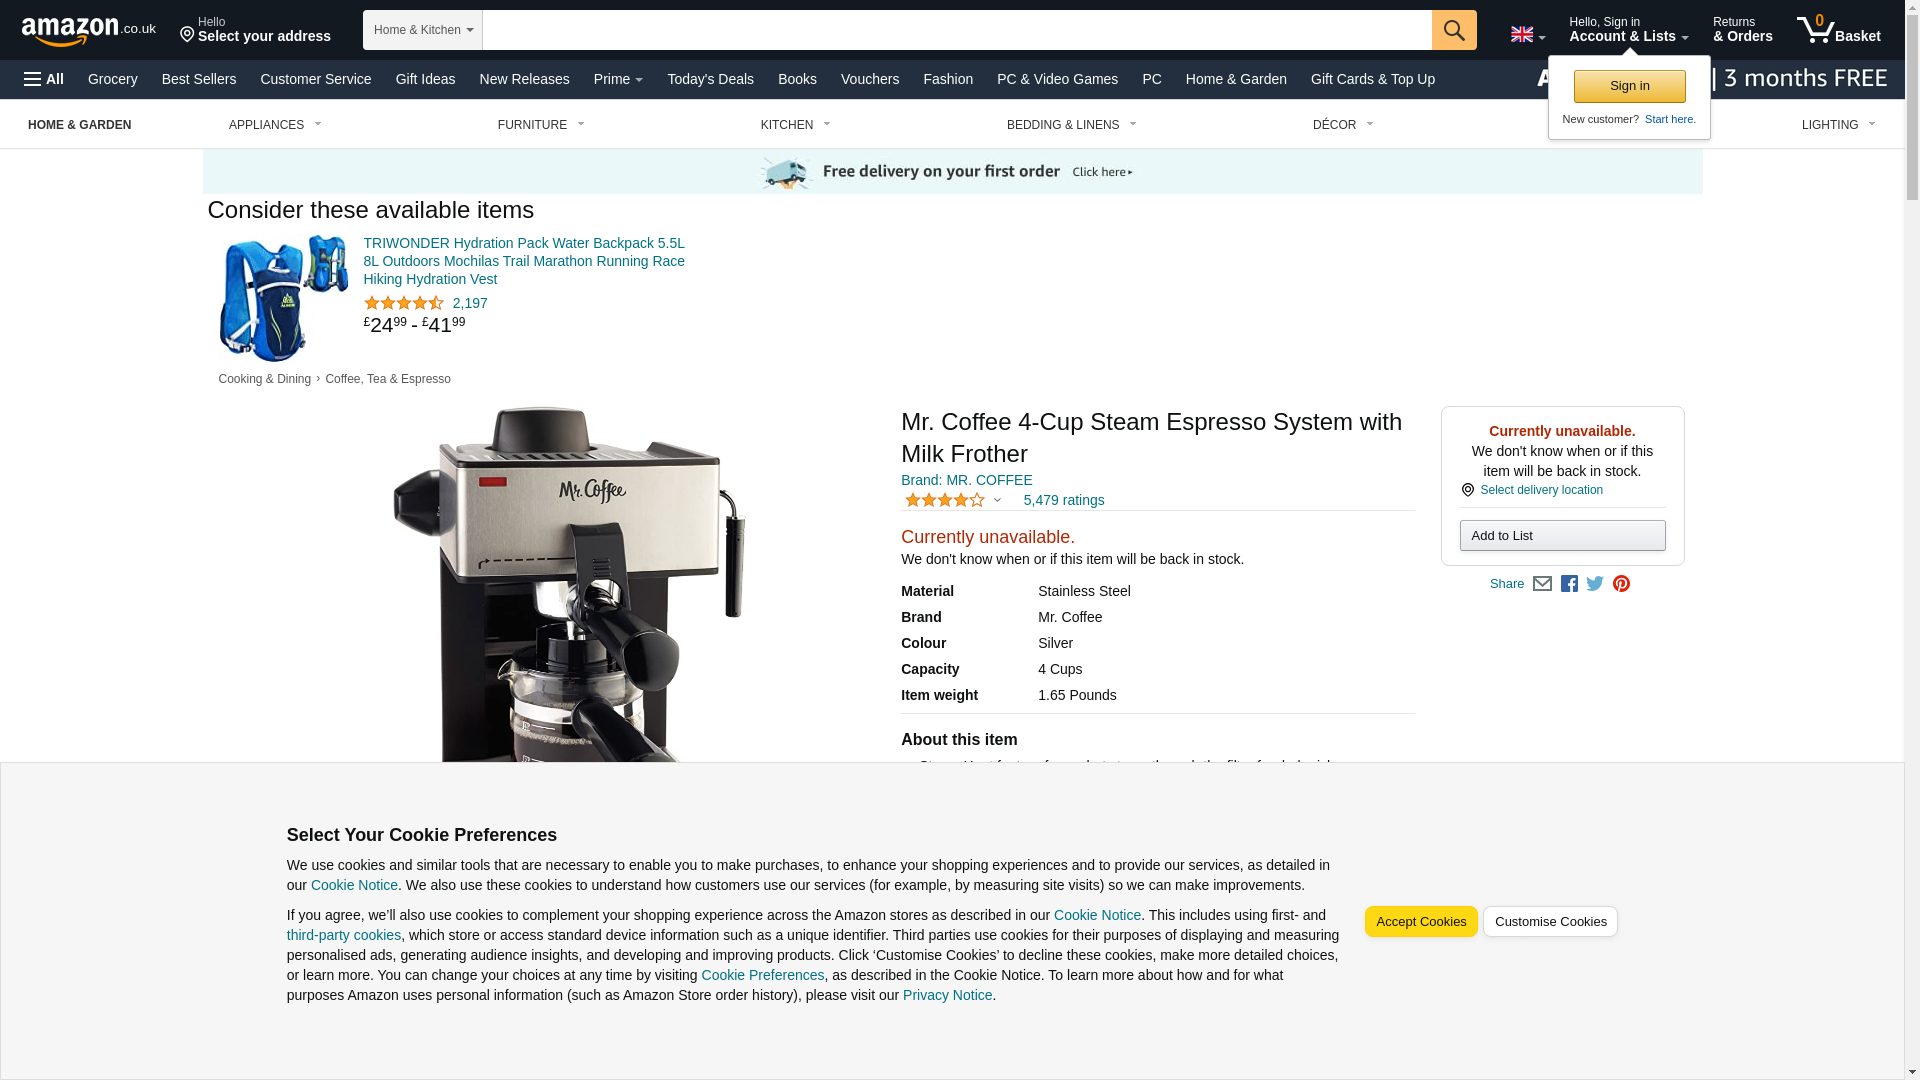1920x1080 pixels.
Task: Expand star rating breakdown chevron
Action: (x=997, y=500)
